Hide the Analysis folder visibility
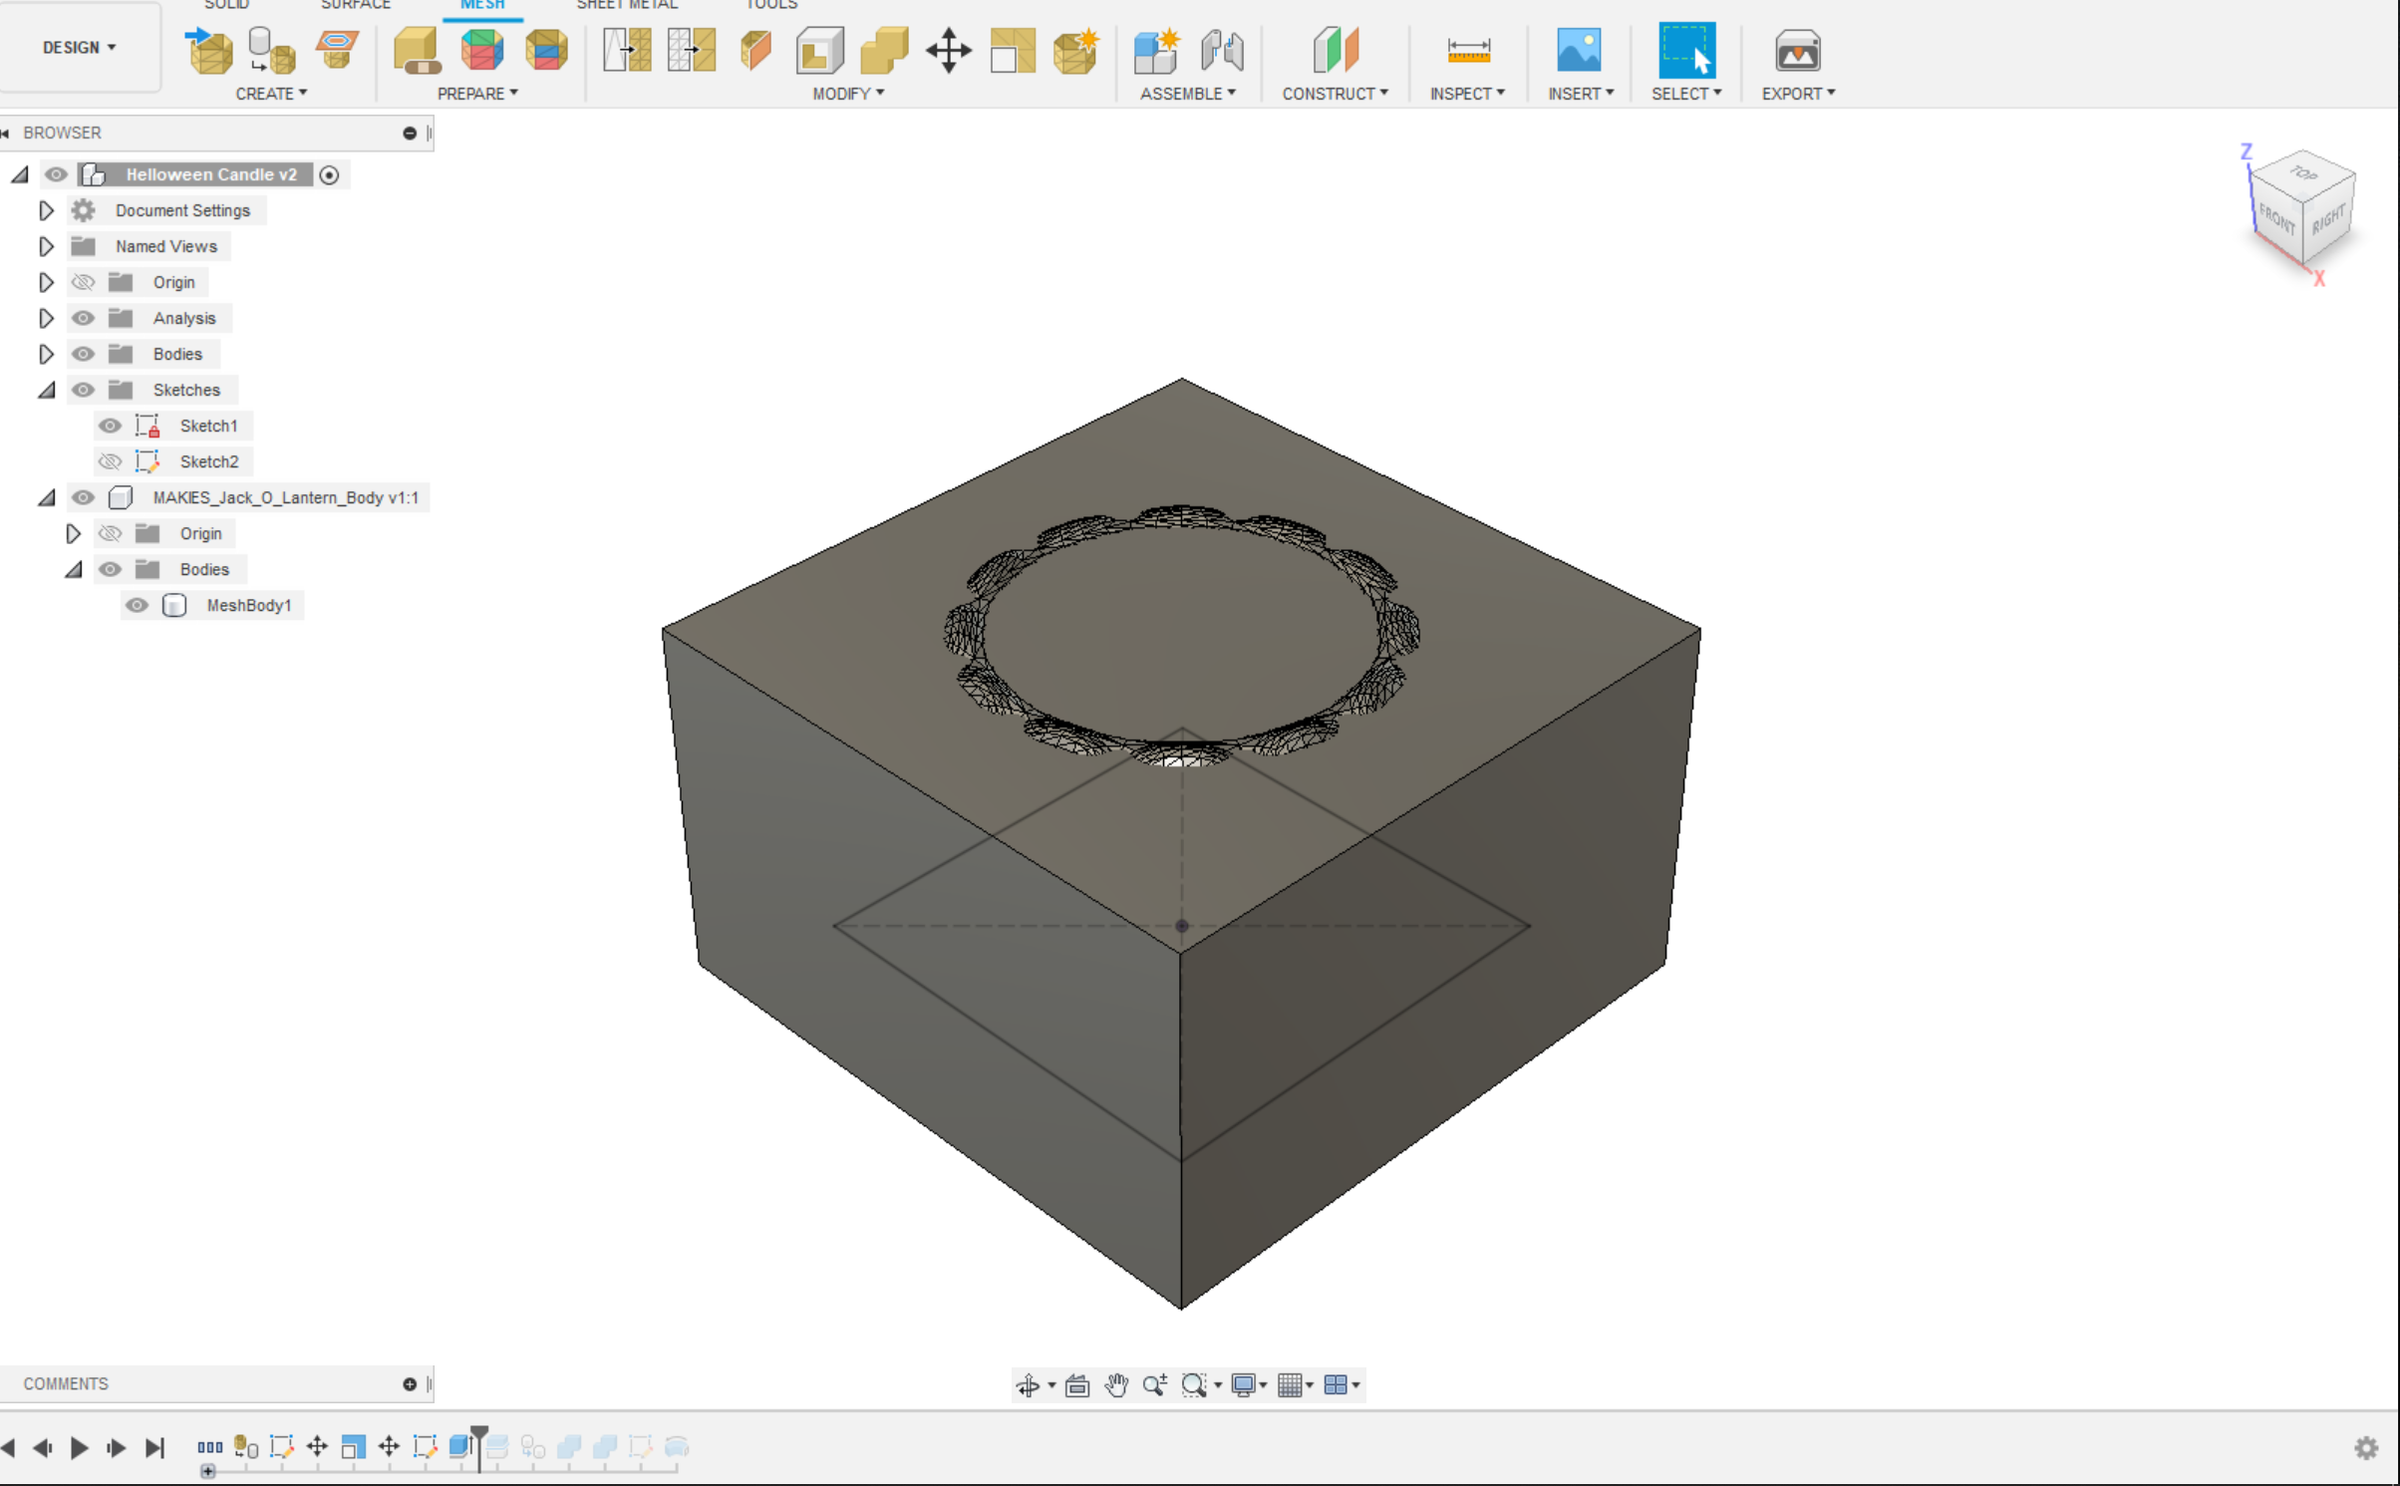Image resolution: width=2400 pixels, height=1486 pixels. click(83, 318)
